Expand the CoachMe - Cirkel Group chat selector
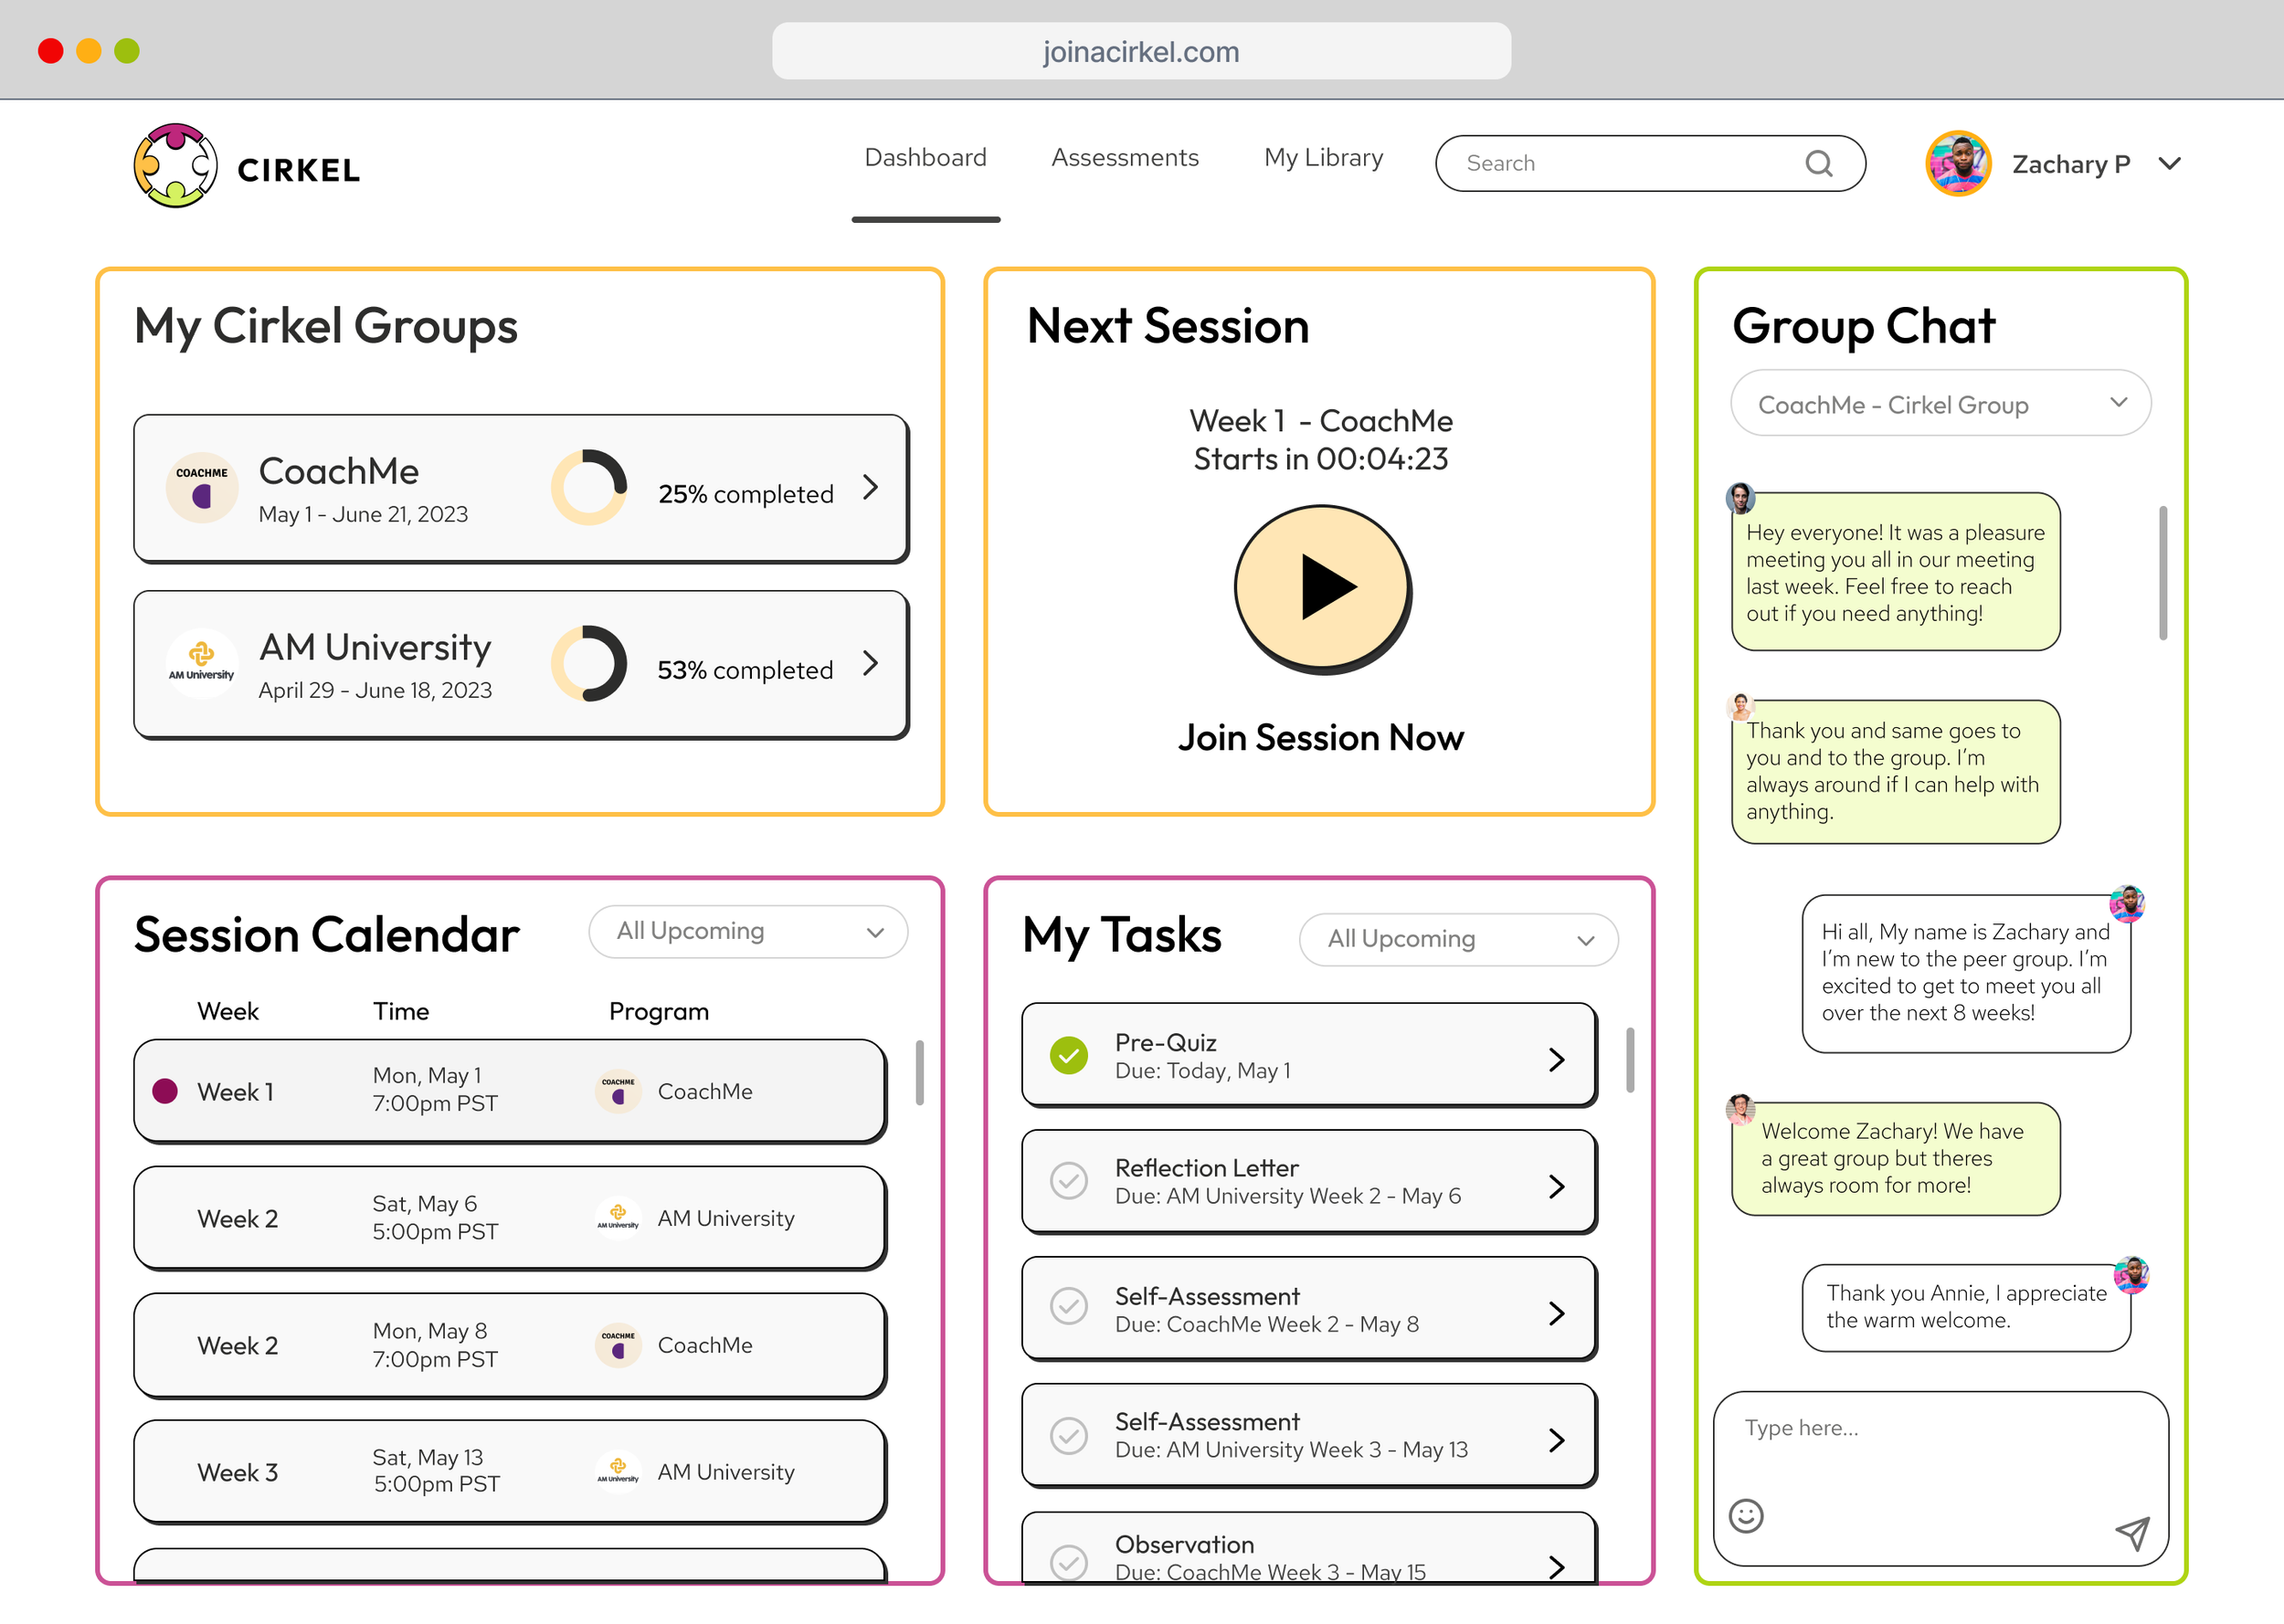The image size is (2284, 1624). pos(1940,404)
